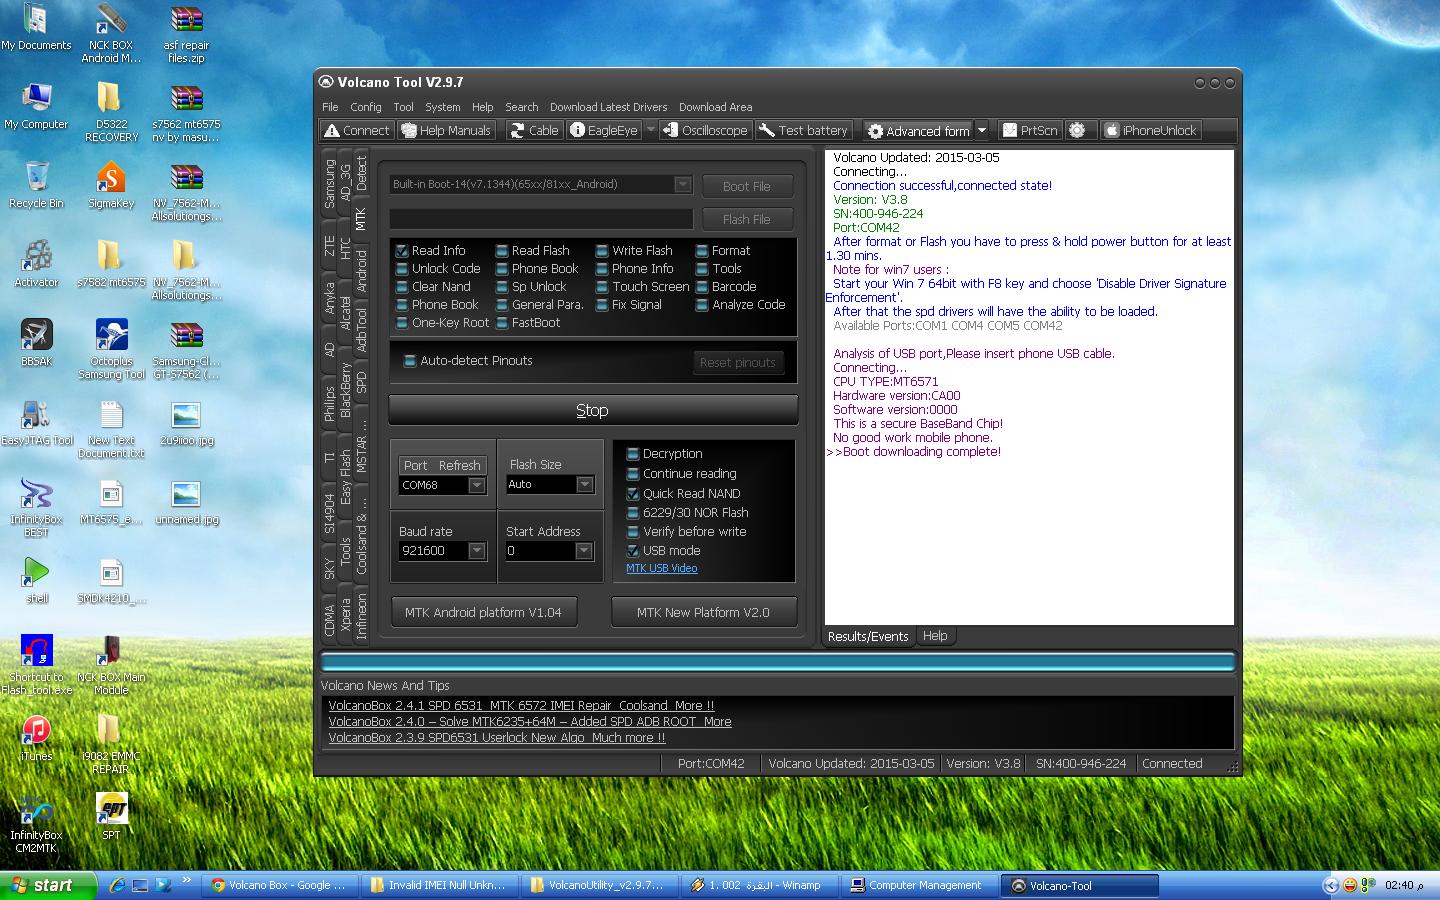Select the NCK BOX Main Module icon
The image size is (1440, 900).
[111, 666]
